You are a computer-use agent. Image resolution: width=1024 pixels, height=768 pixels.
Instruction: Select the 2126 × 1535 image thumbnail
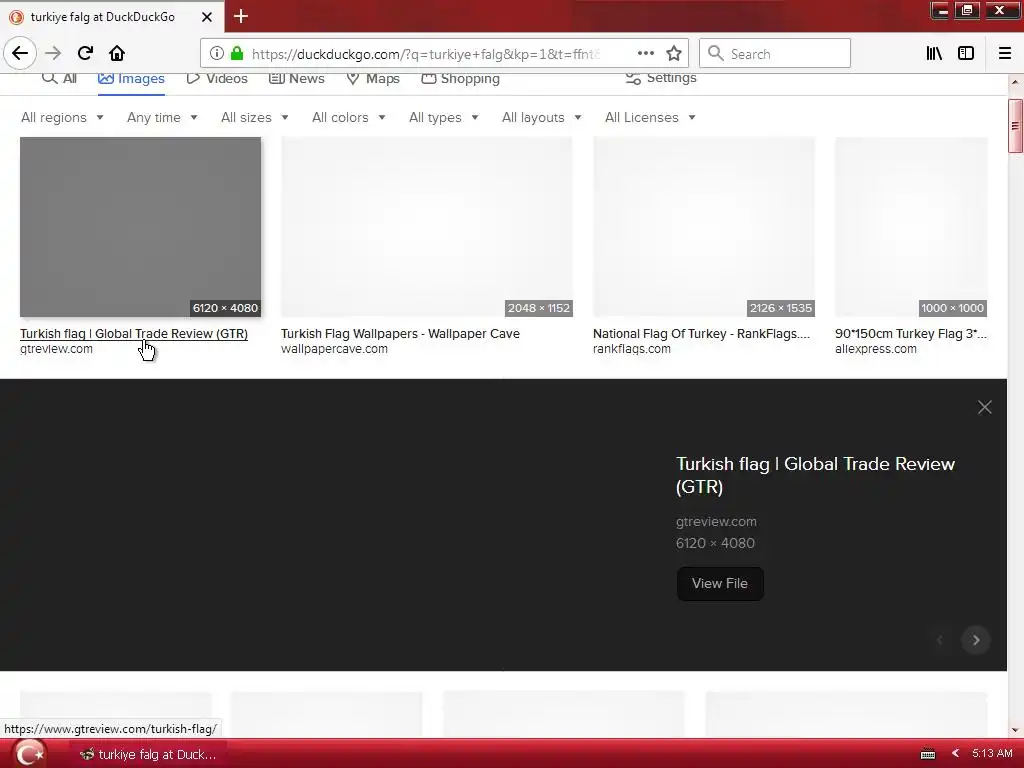(704, 227)
